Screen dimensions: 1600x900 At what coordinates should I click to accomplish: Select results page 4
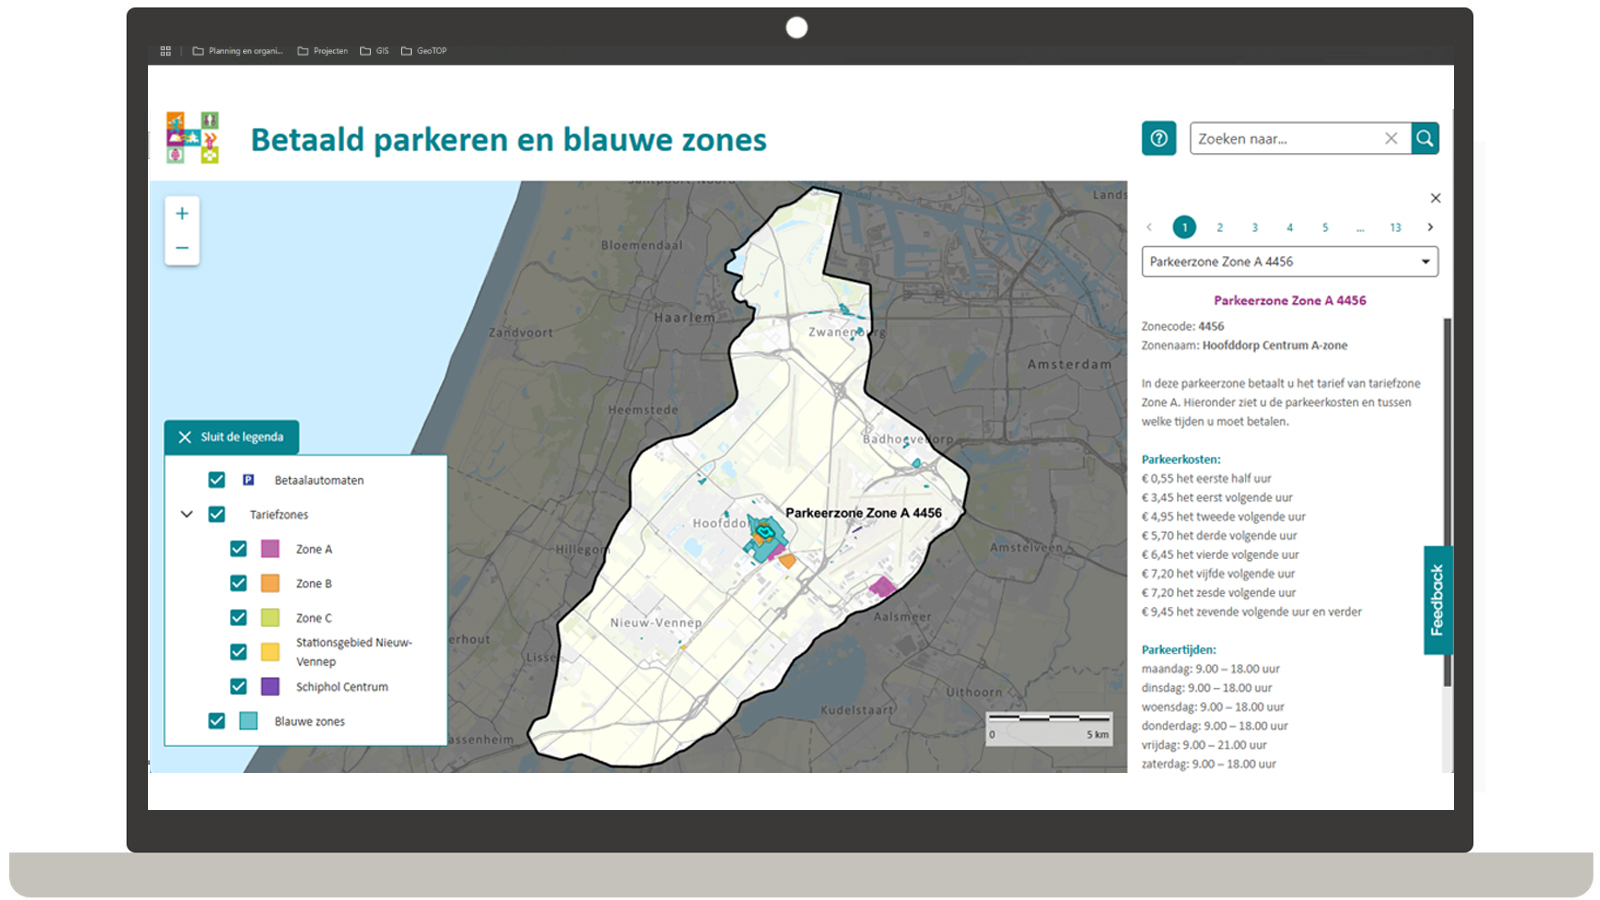(x=1290, y=228)
